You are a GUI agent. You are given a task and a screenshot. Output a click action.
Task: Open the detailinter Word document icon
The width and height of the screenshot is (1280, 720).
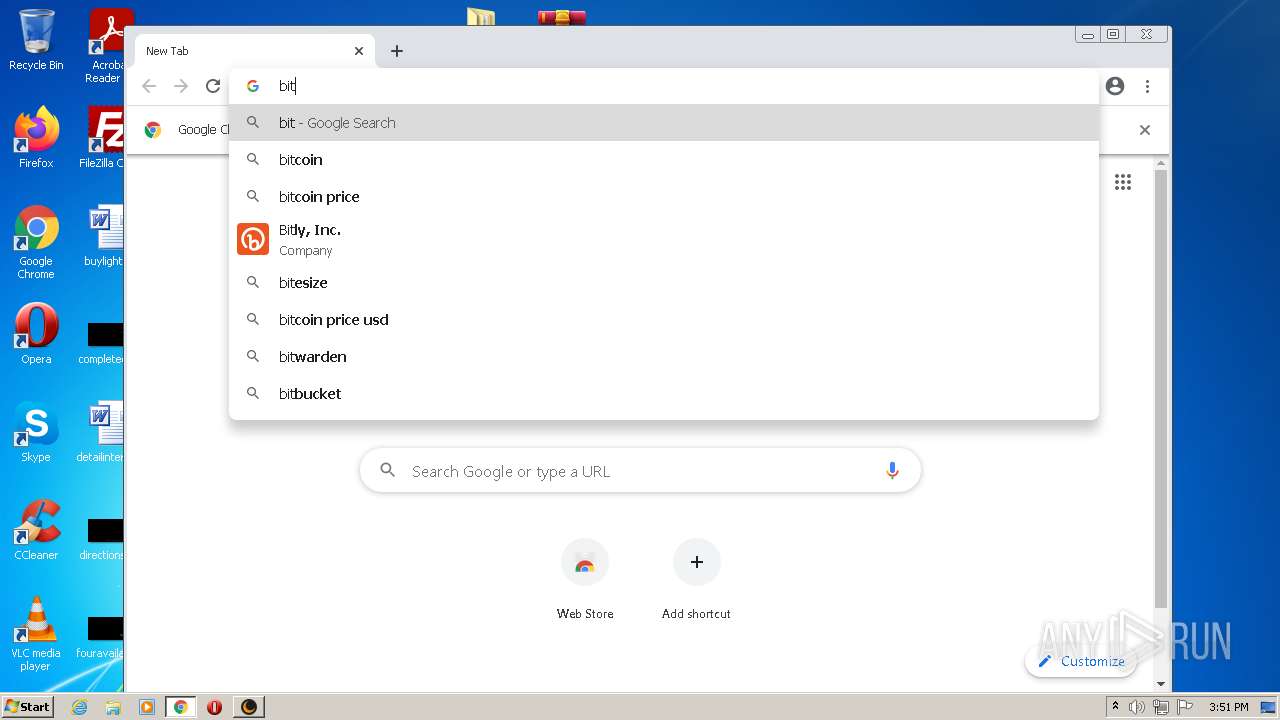102,431
